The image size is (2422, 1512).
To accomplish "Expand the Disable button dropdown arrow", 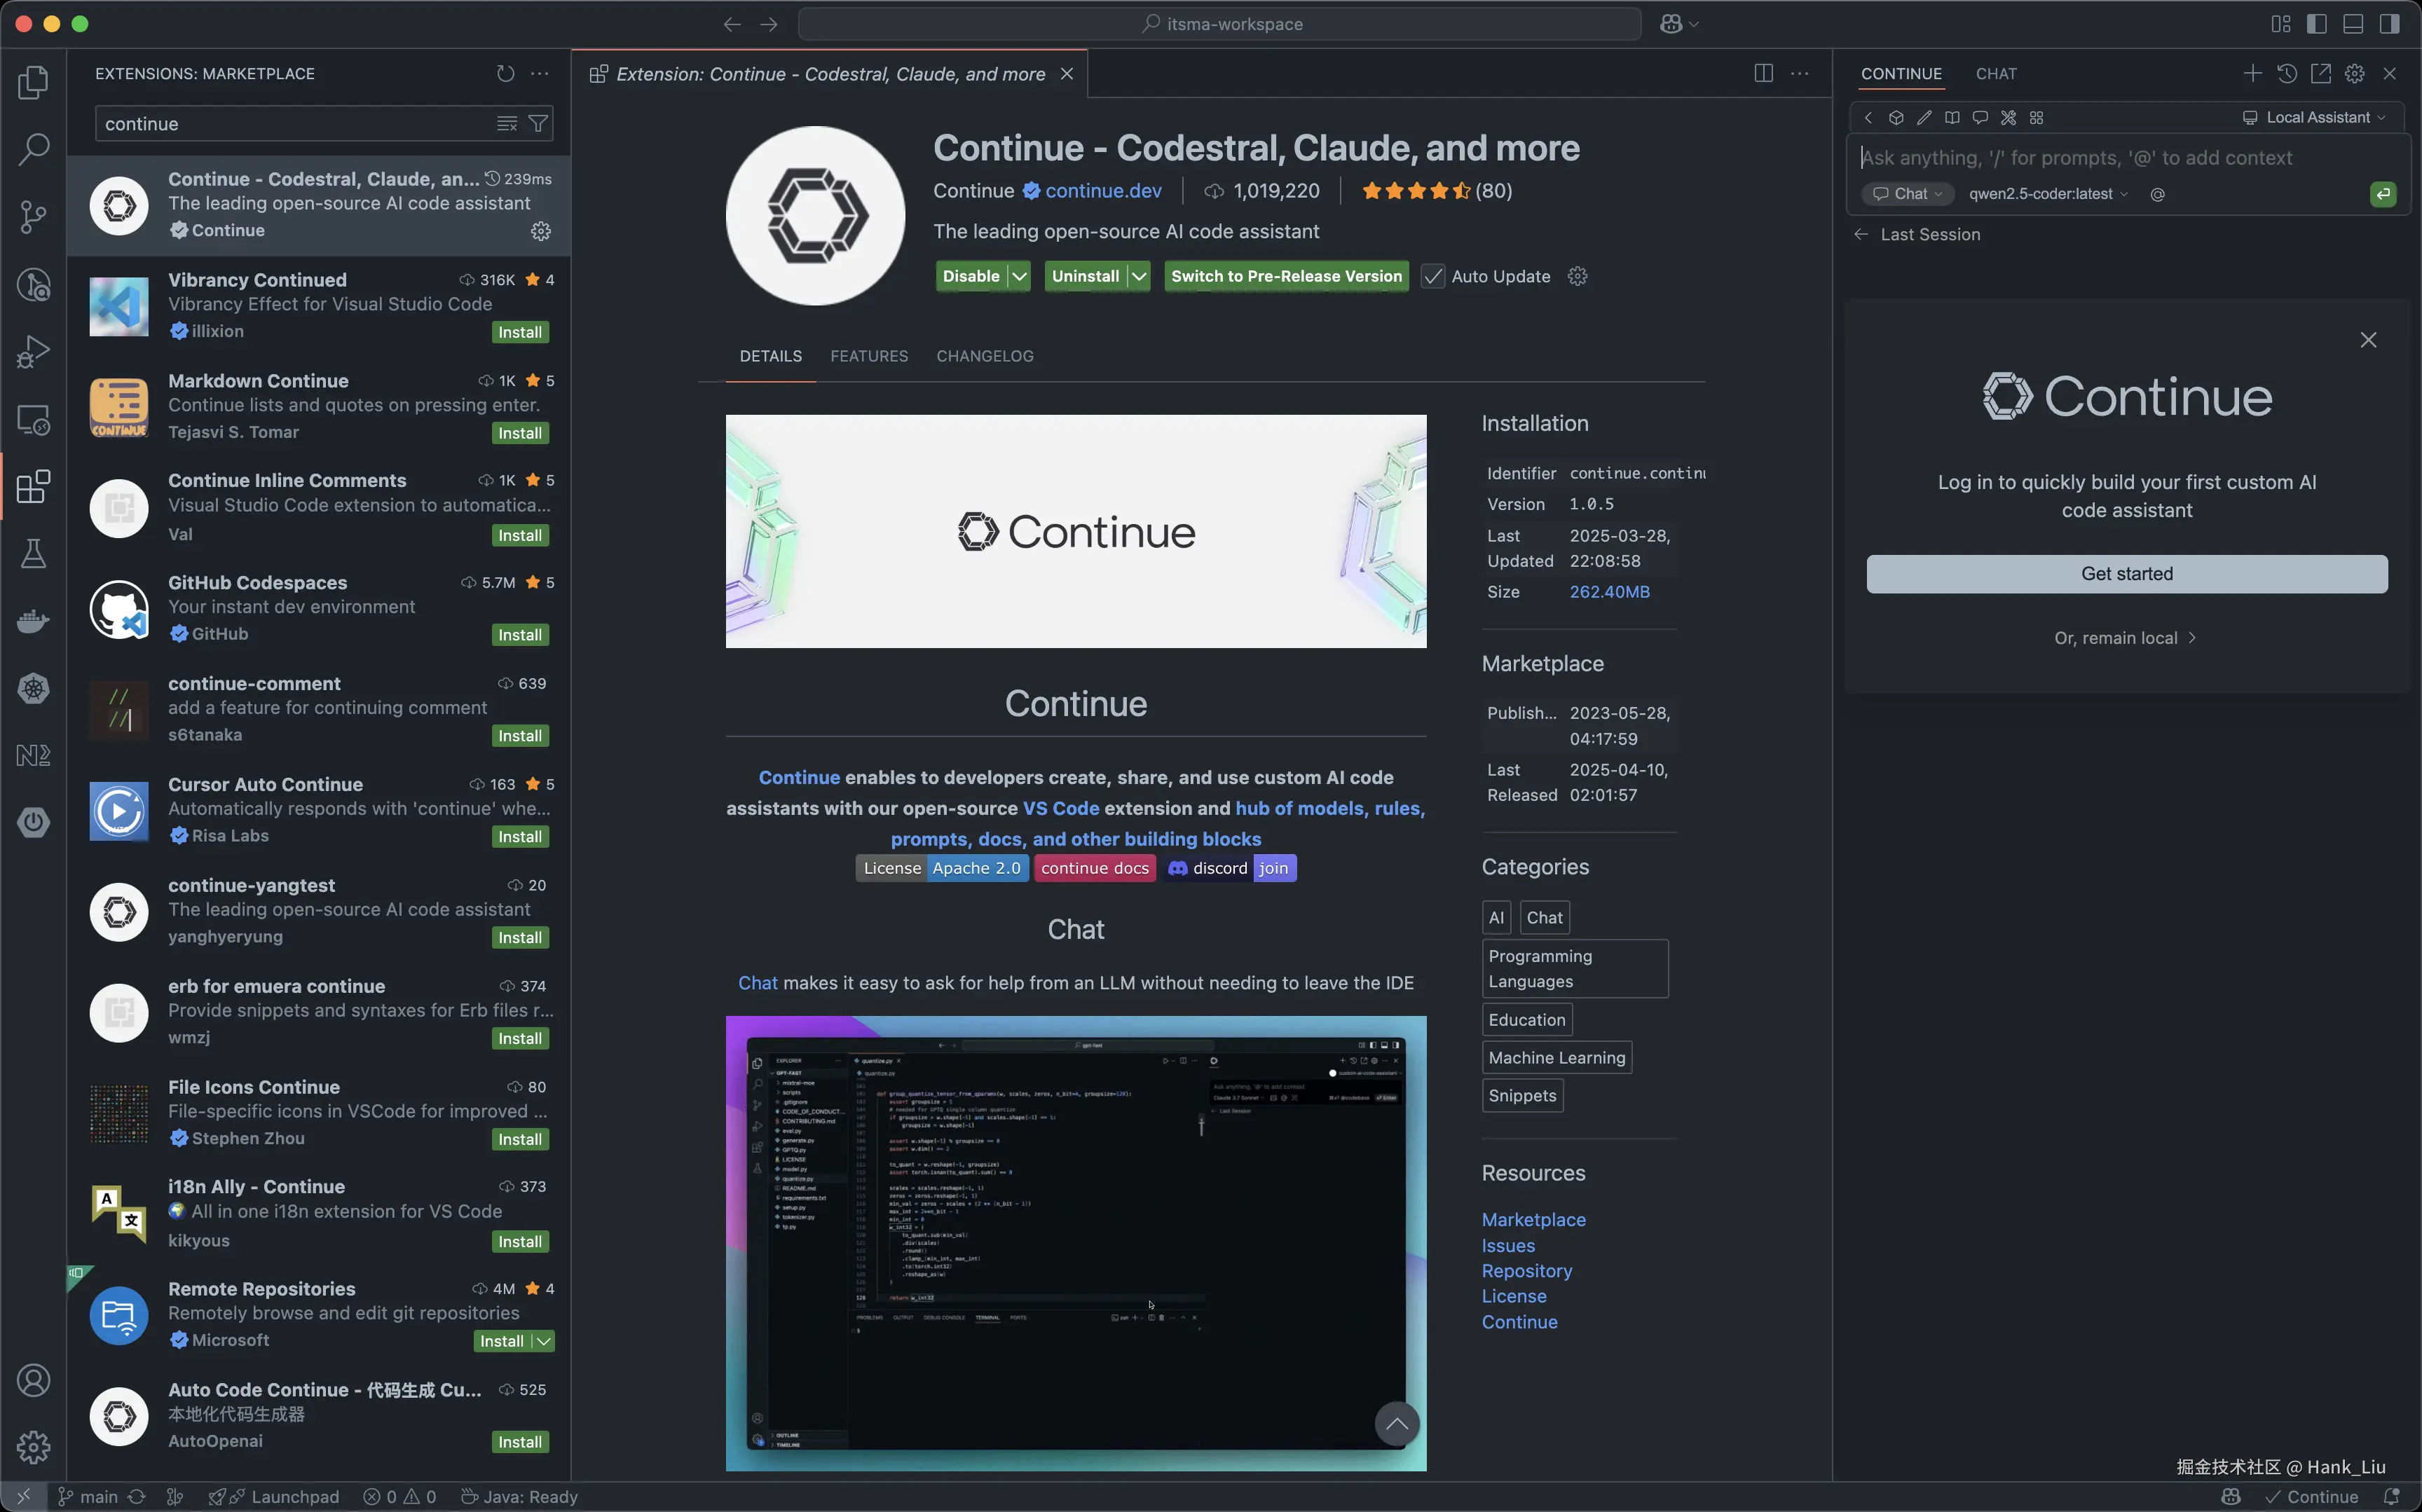I will (x=1018, y=277).
